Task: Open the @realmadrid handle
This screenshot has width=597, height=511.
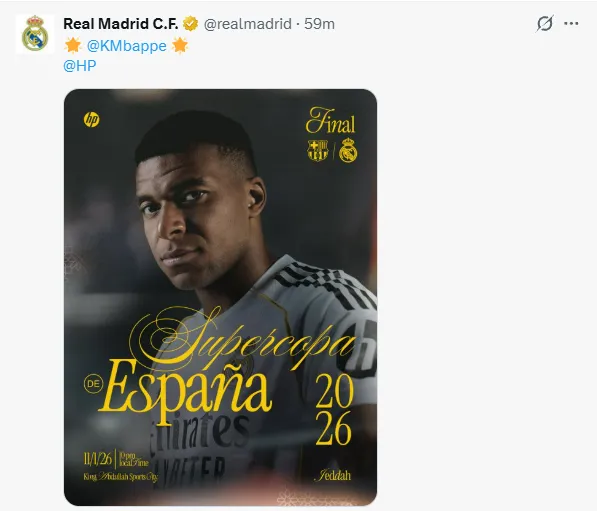Action: tap(248, 24)
